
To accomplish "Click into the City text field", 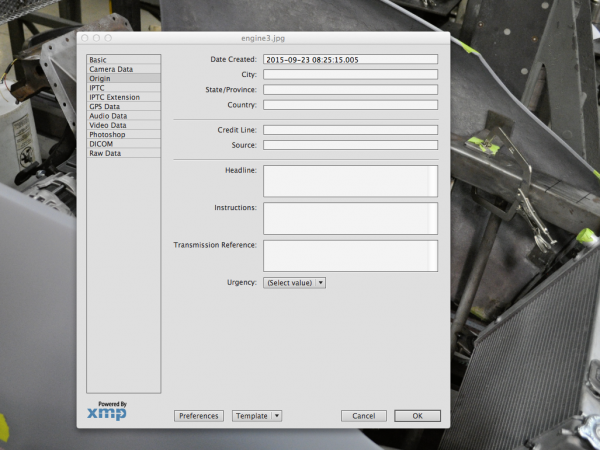I will (x=350, y=74).
